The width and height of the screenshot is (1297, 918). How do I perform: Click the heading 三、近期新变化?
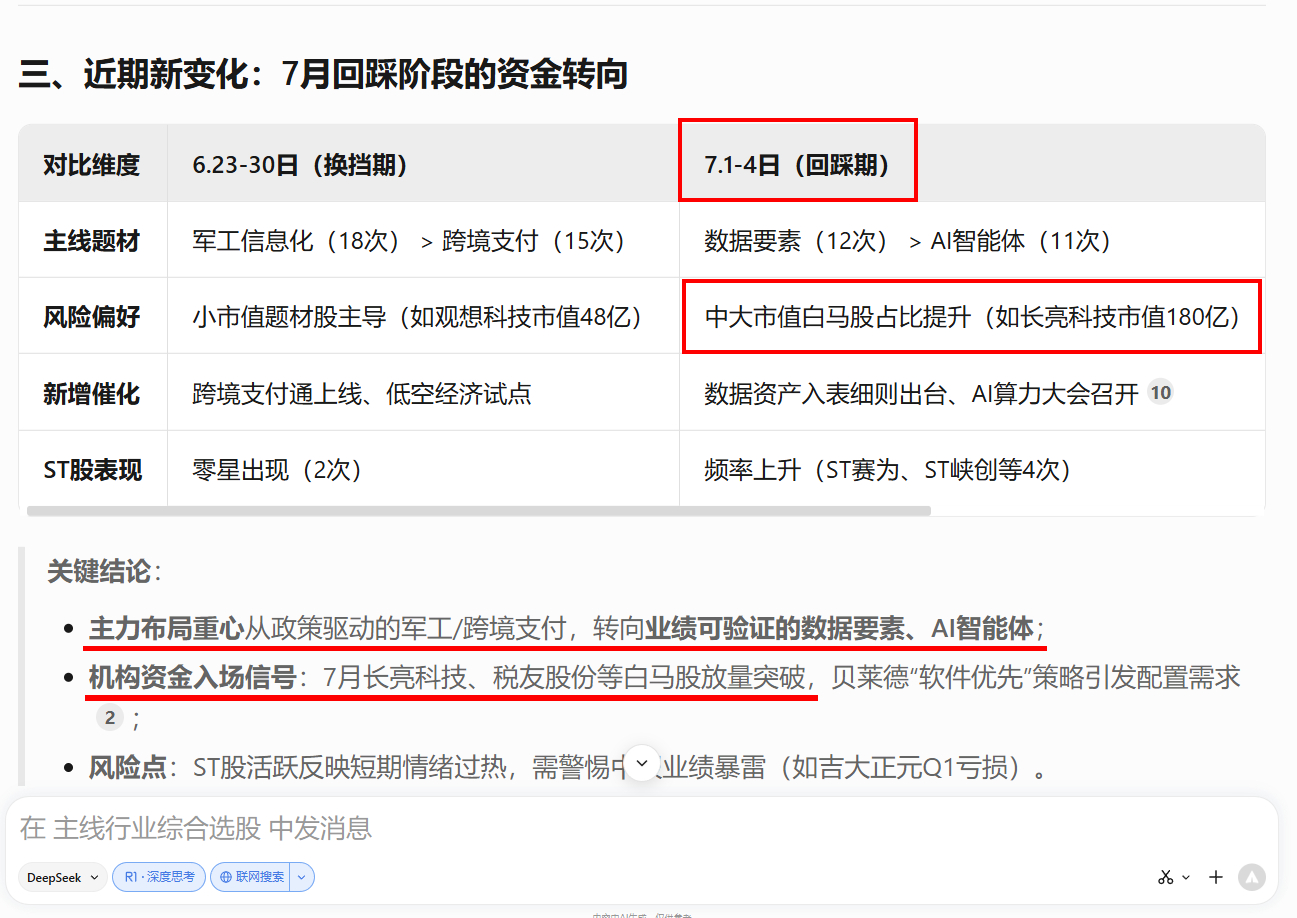coord(323,75)
